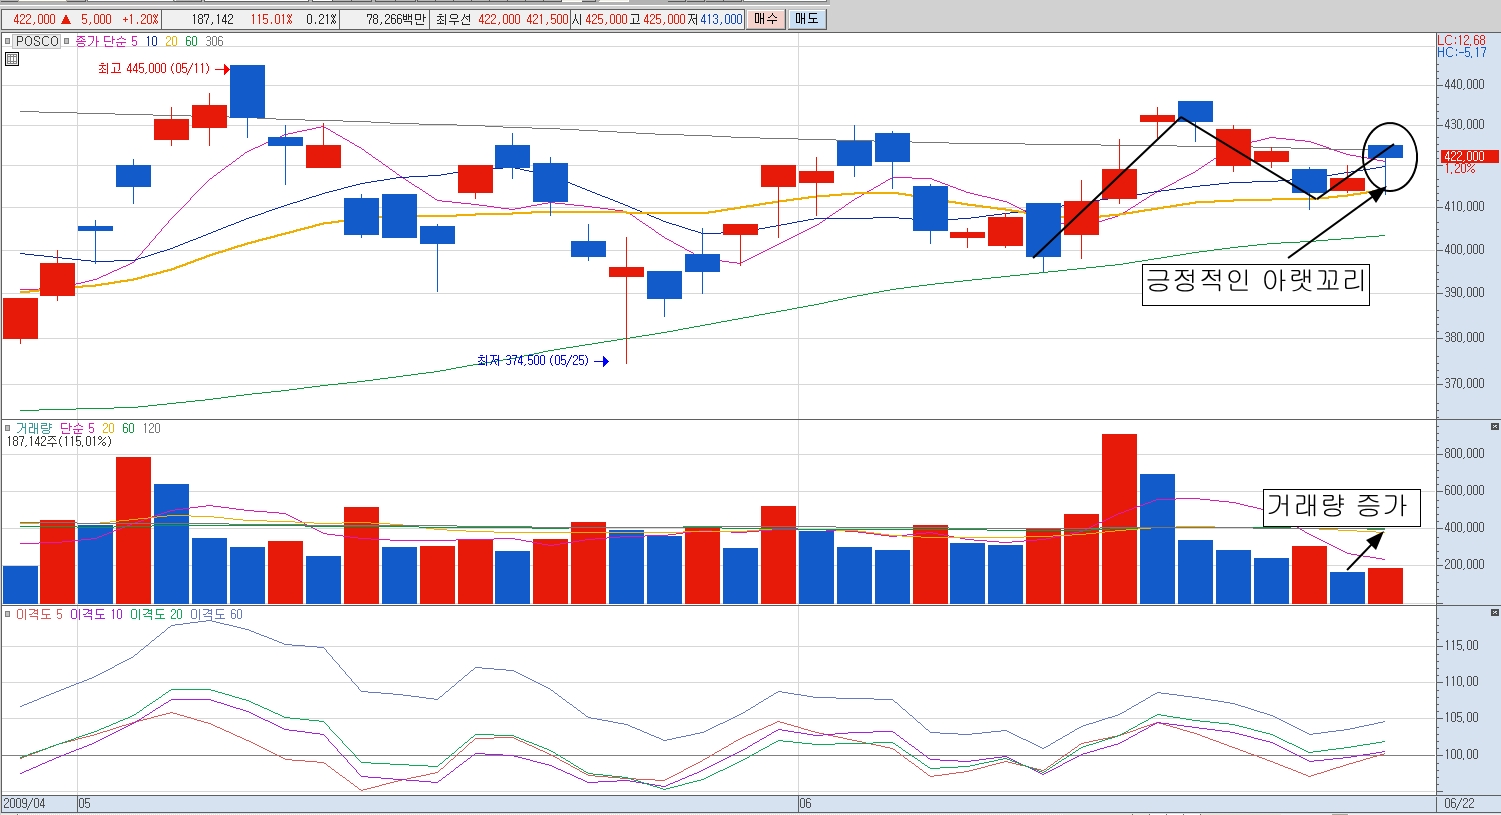Click the 이격도 panel's top-right corner icon
The width and height of the screenshot is (1501, 815).
pos(1494,613)
